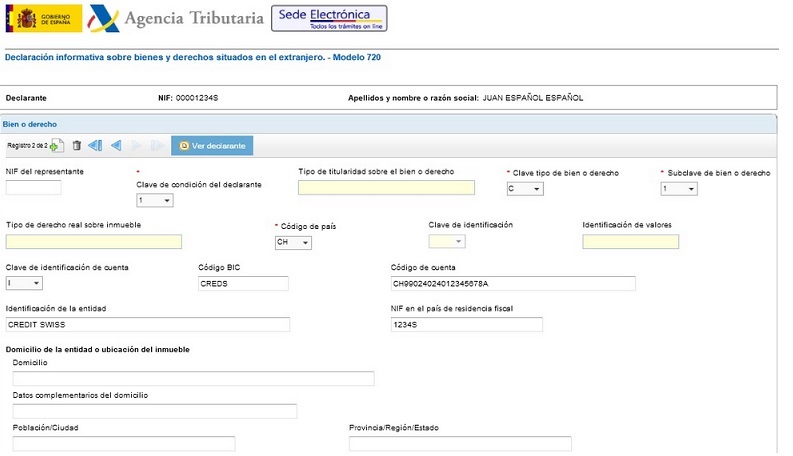This screenshot has height=456, width=793.
Task: Focus the NIF del representante field
Action: (34, 188)
